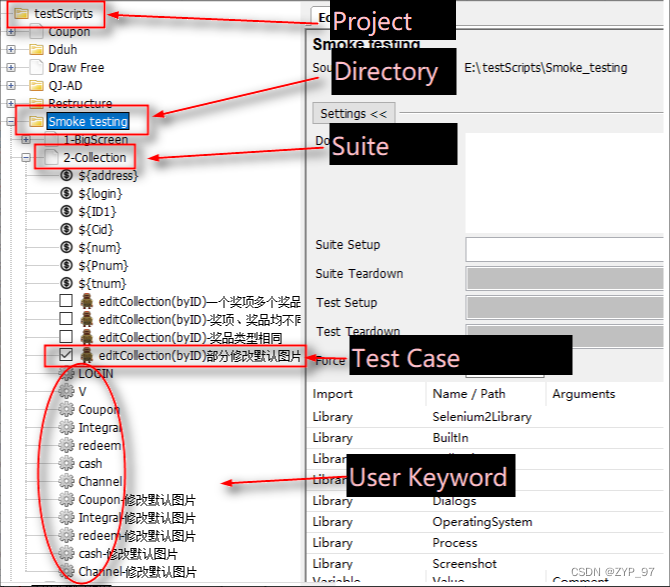Click the gear icon for keyword cash
670x587 pixels.
(66, 463)
